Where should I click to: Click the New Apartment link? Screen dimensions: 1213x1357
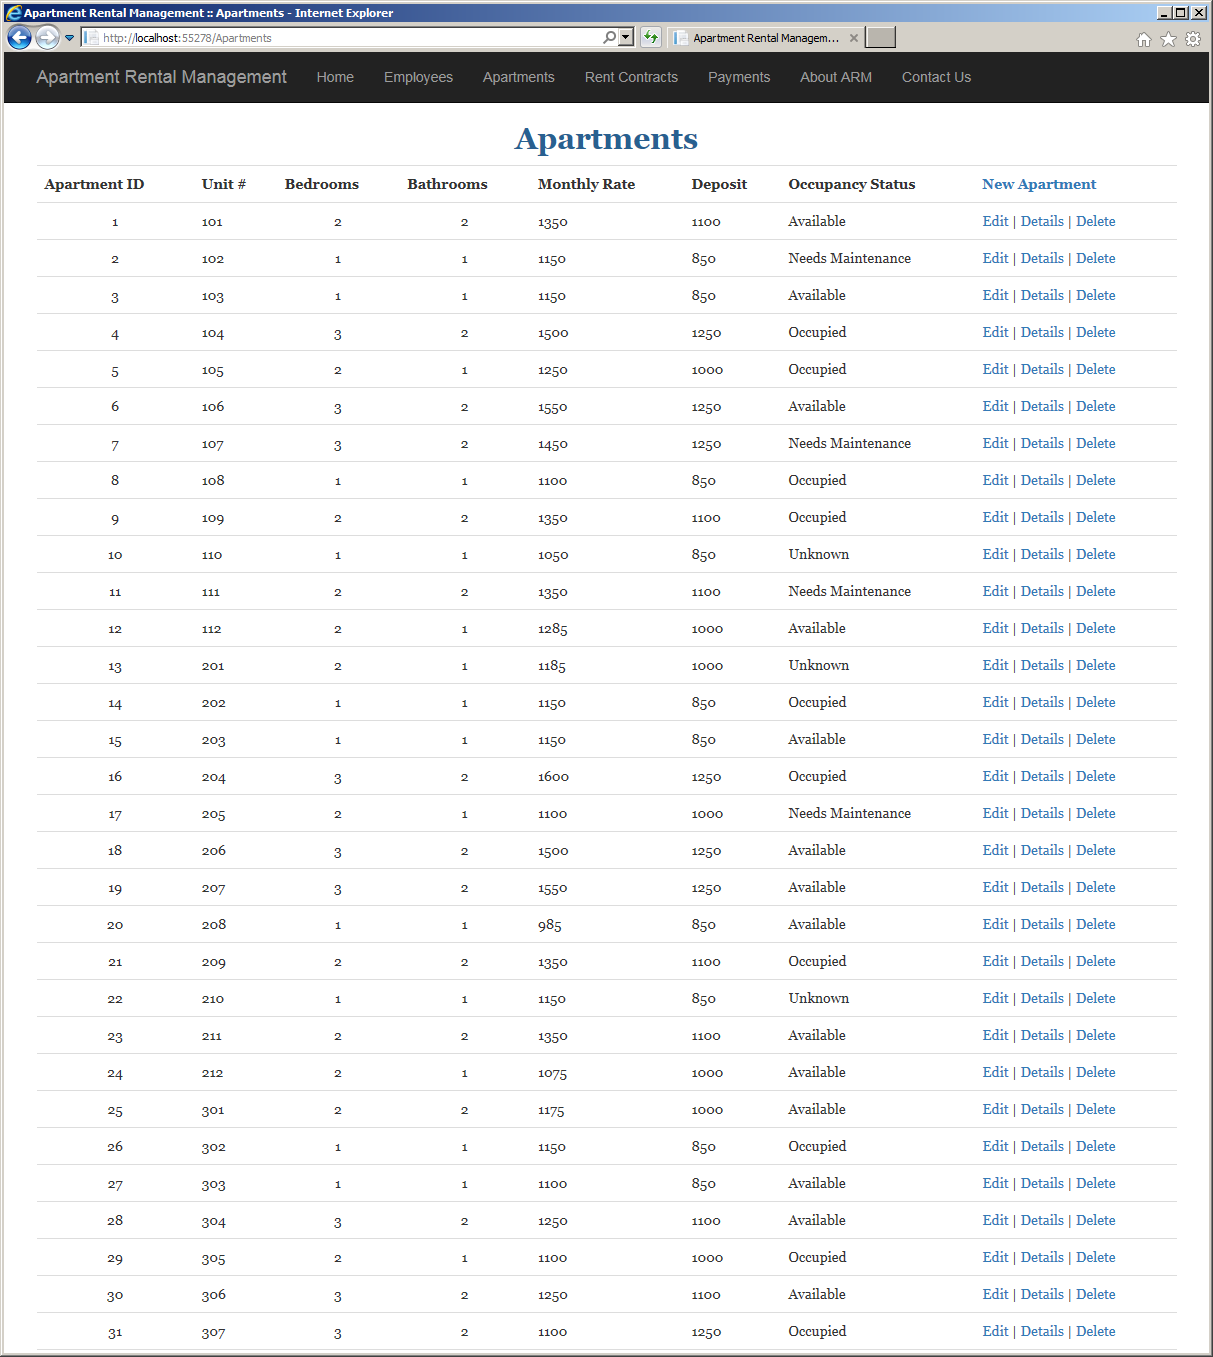click(x=1039, y=184)
